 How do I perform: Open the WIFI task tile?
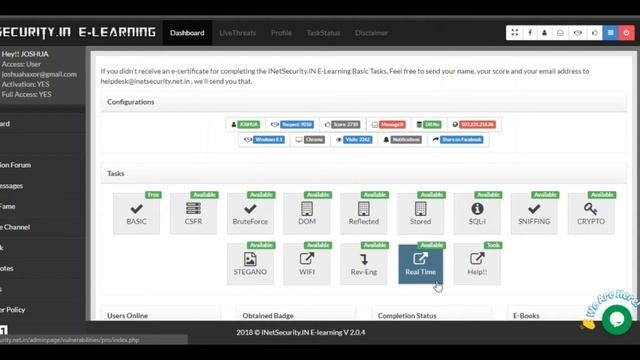click(x=307, y=264)
